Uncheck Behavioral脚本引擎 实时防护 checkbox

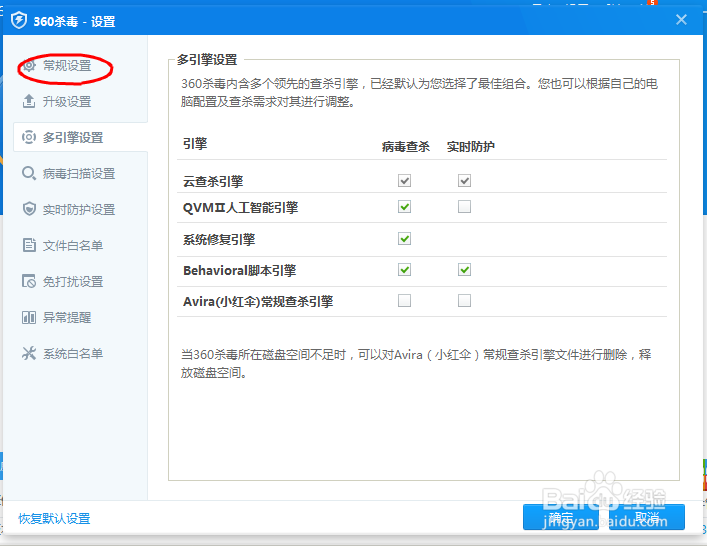[x=464, y=270]
